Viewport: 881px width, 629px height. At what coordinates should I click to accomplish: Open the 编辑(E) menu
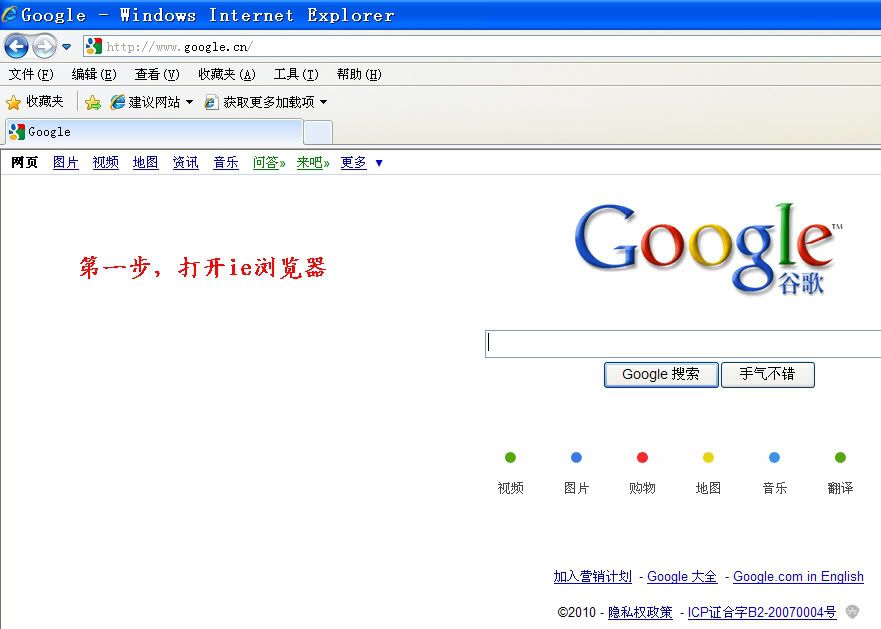(x=94, y=74)
